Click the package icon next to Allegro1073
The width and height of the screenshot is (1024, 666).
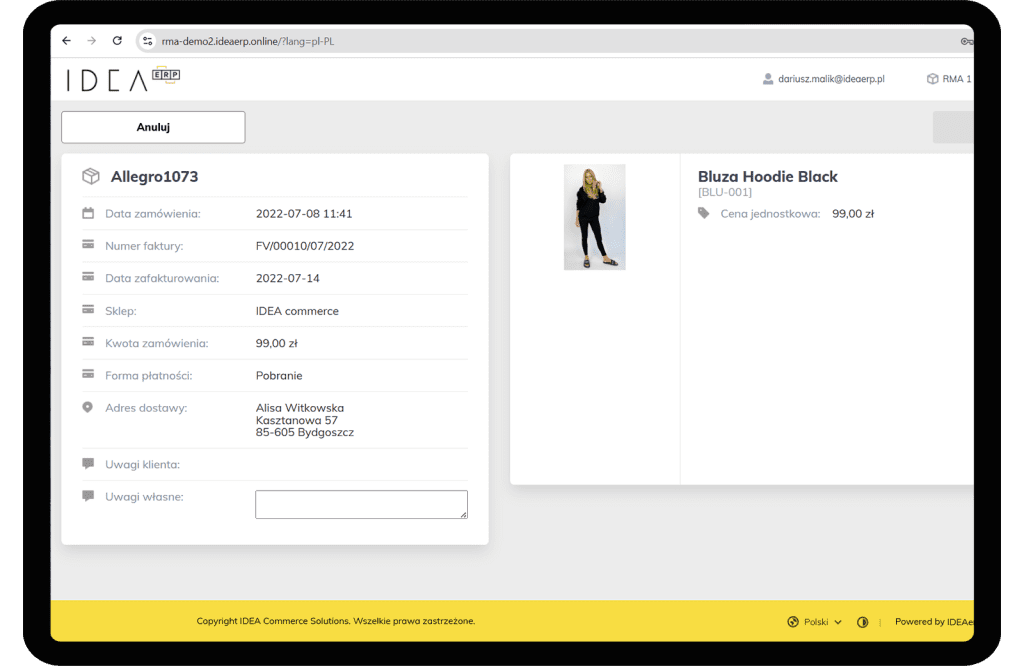[x=91, y=177]
